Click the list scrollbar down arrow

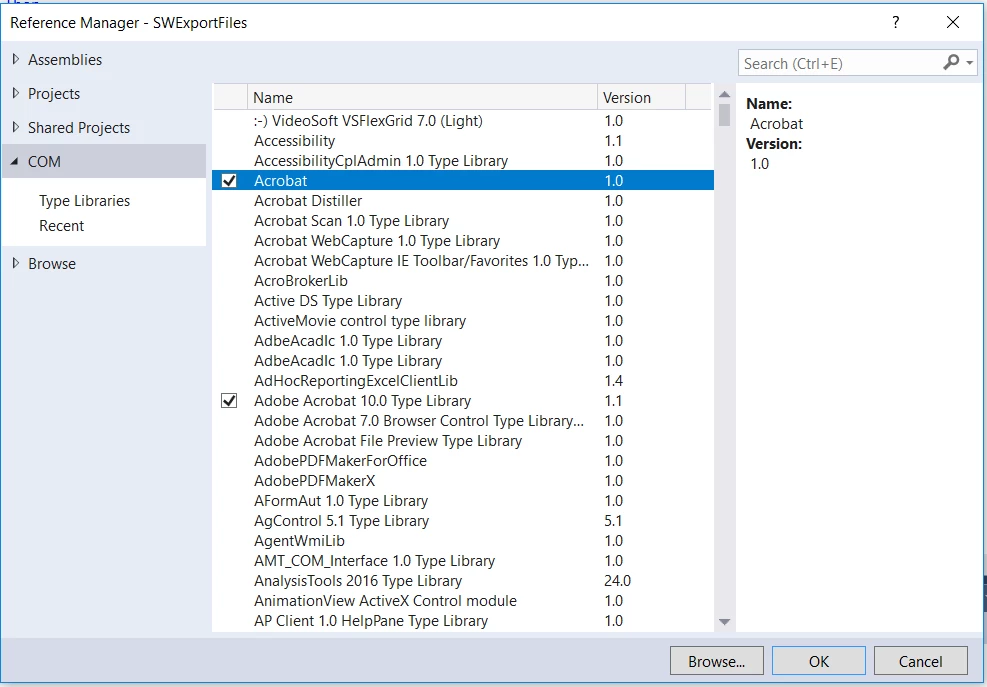click(725, 622)
